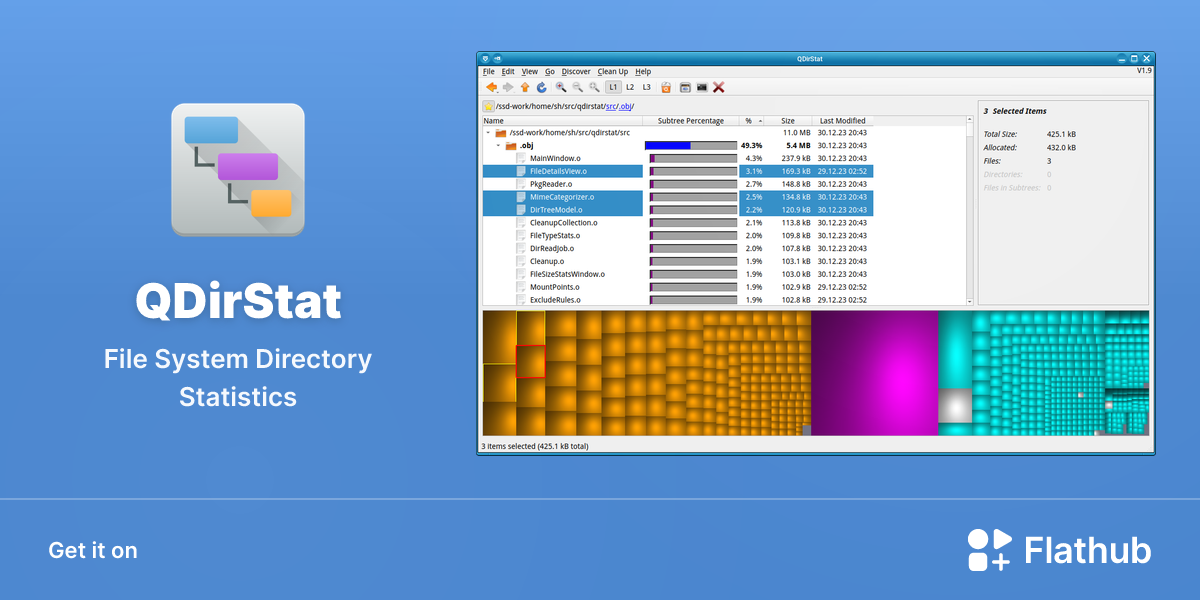
Task: Follow the .obj link in the breadcrumb path
Action: 624,106
